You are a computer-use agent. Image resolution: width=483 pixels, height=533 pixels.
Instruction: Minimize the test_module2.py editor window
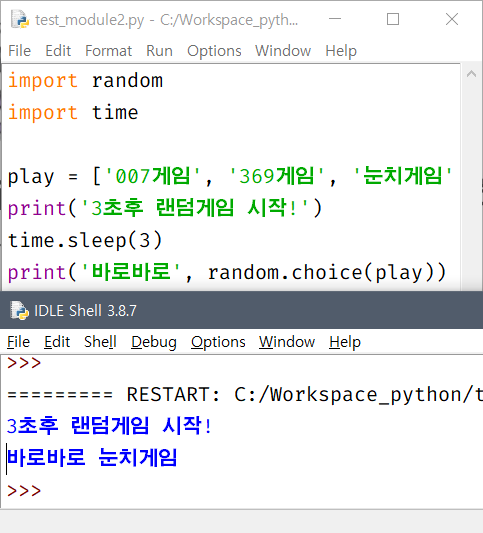click(335, 19)
